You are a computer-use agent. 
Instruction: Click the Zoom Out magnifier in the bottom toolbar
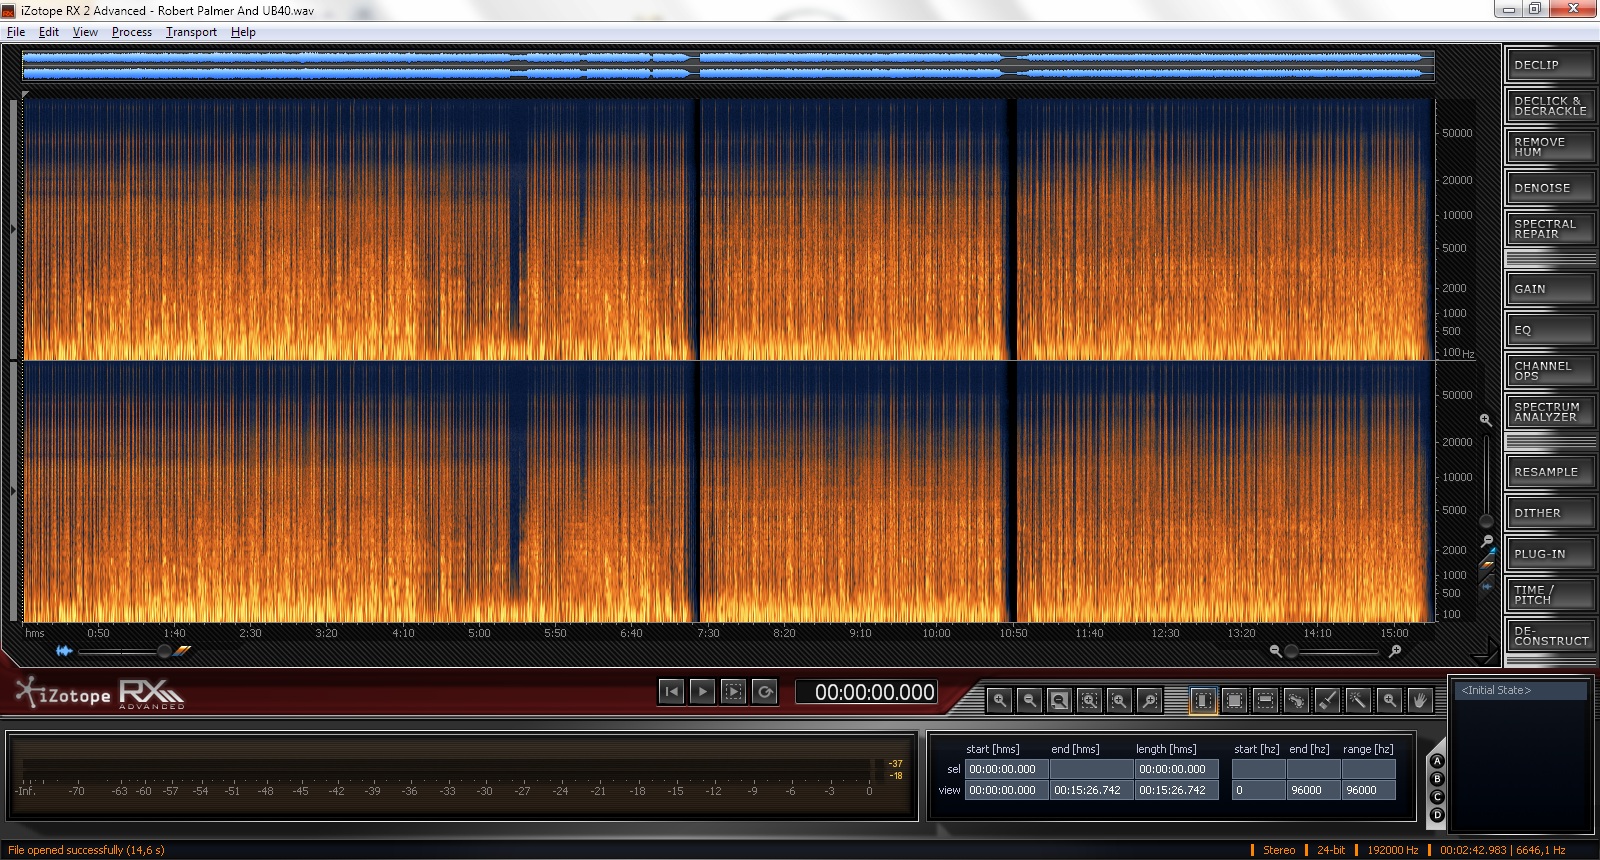[x=1029, y=701]
